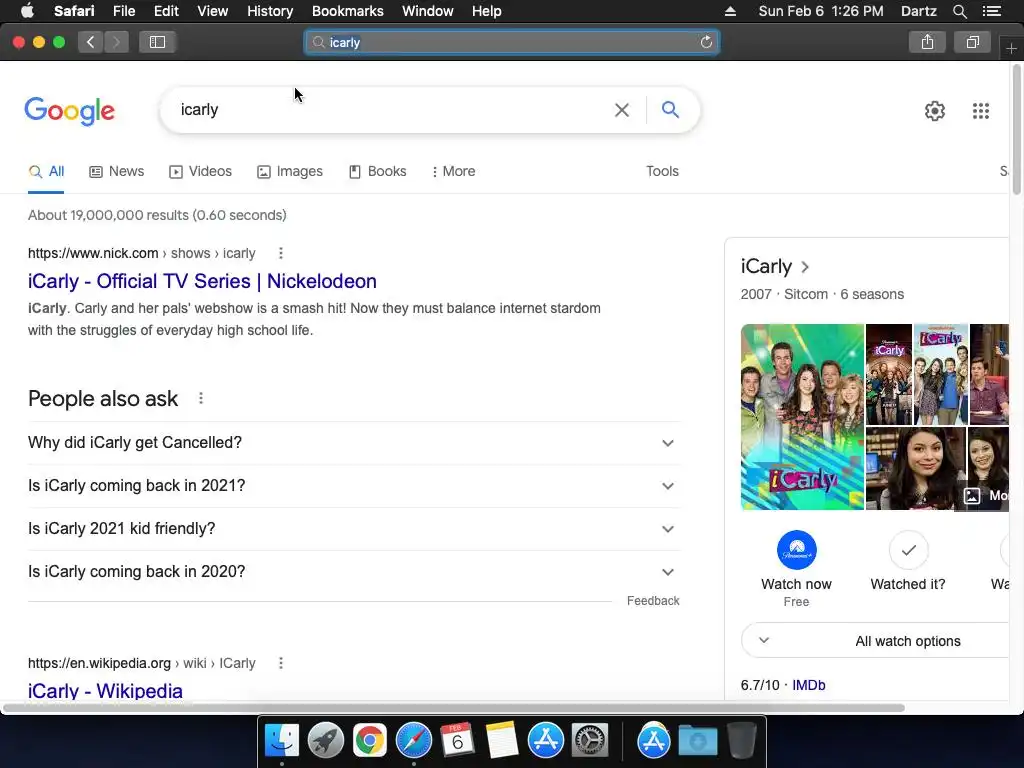The image size is (1024, 768).
Task: Mark Watched it with the check icon
Action: (908, 550)
